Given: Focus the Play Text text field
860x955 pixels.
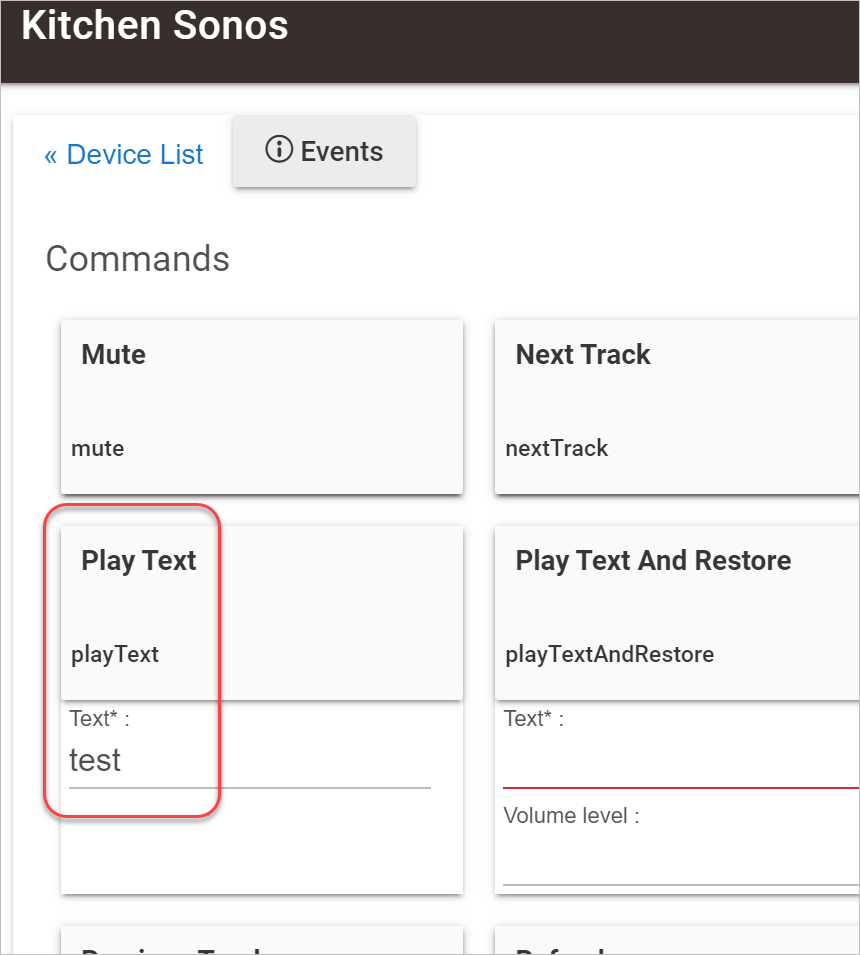Looking at the screenshot, I should tap(250, 761).
